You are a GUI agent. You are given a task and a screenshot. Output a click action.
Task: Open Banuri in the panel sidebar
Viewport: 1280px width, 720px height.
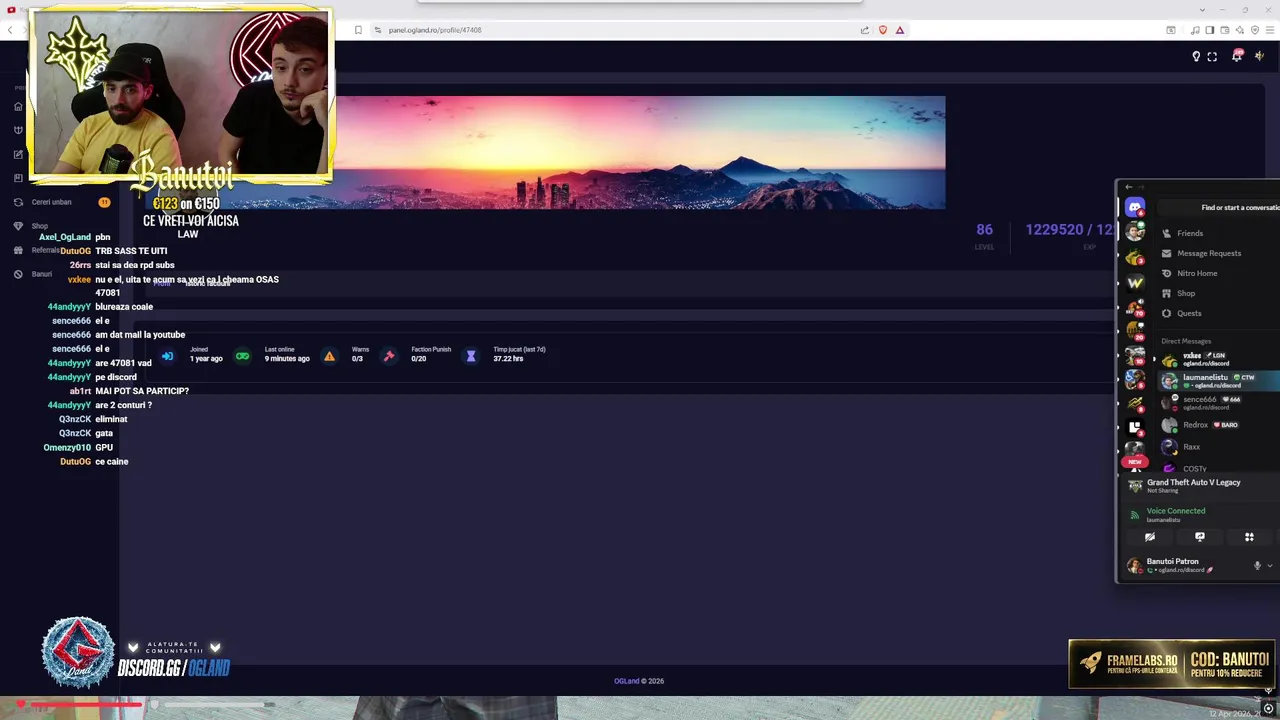(x=41, y=274)
